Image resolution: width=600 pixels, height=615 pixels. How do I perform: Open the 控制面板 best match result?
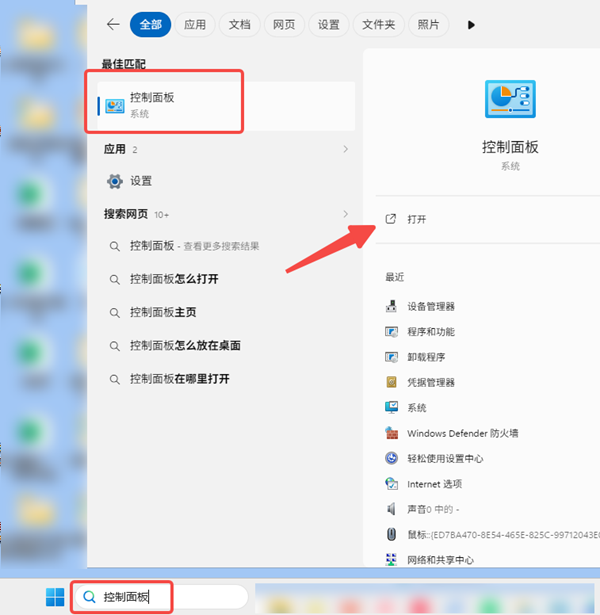pyautogui.click(x=170, y=104)
